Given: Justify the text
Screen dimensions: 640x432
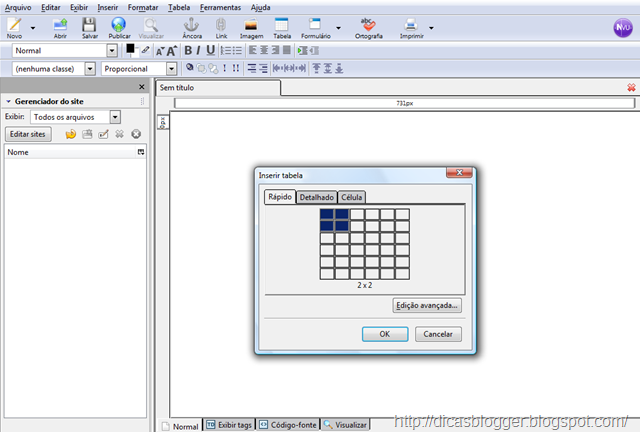Looking at the screenshot, I should click(x=287, y=50).
